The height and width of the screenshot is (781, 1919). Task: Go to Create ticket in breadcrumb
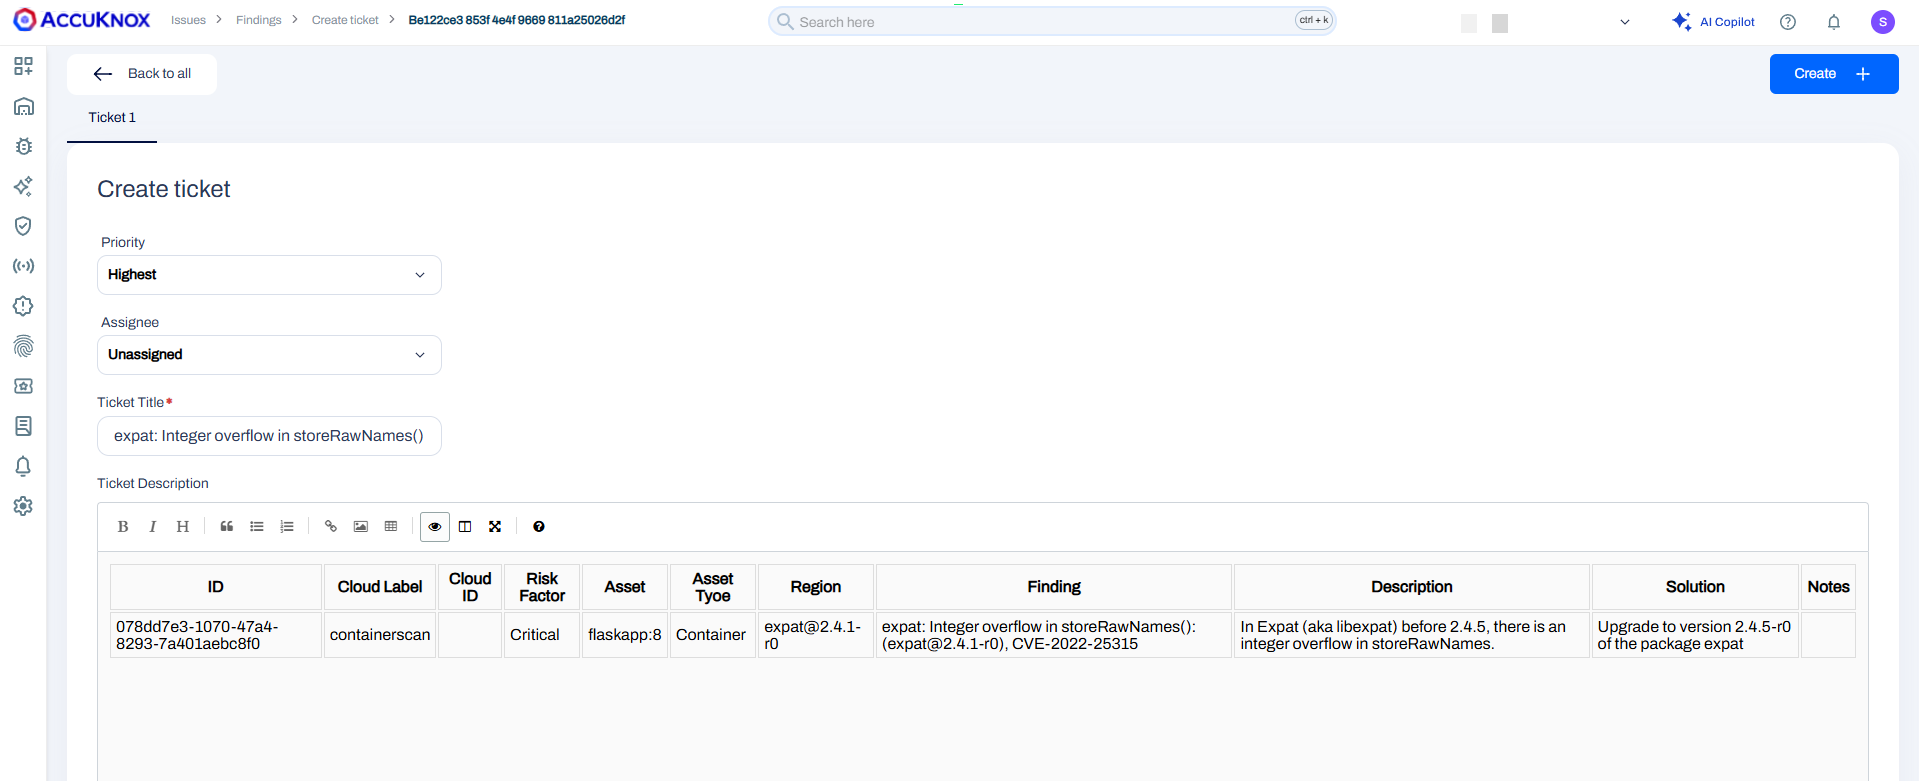coord(345,20)
